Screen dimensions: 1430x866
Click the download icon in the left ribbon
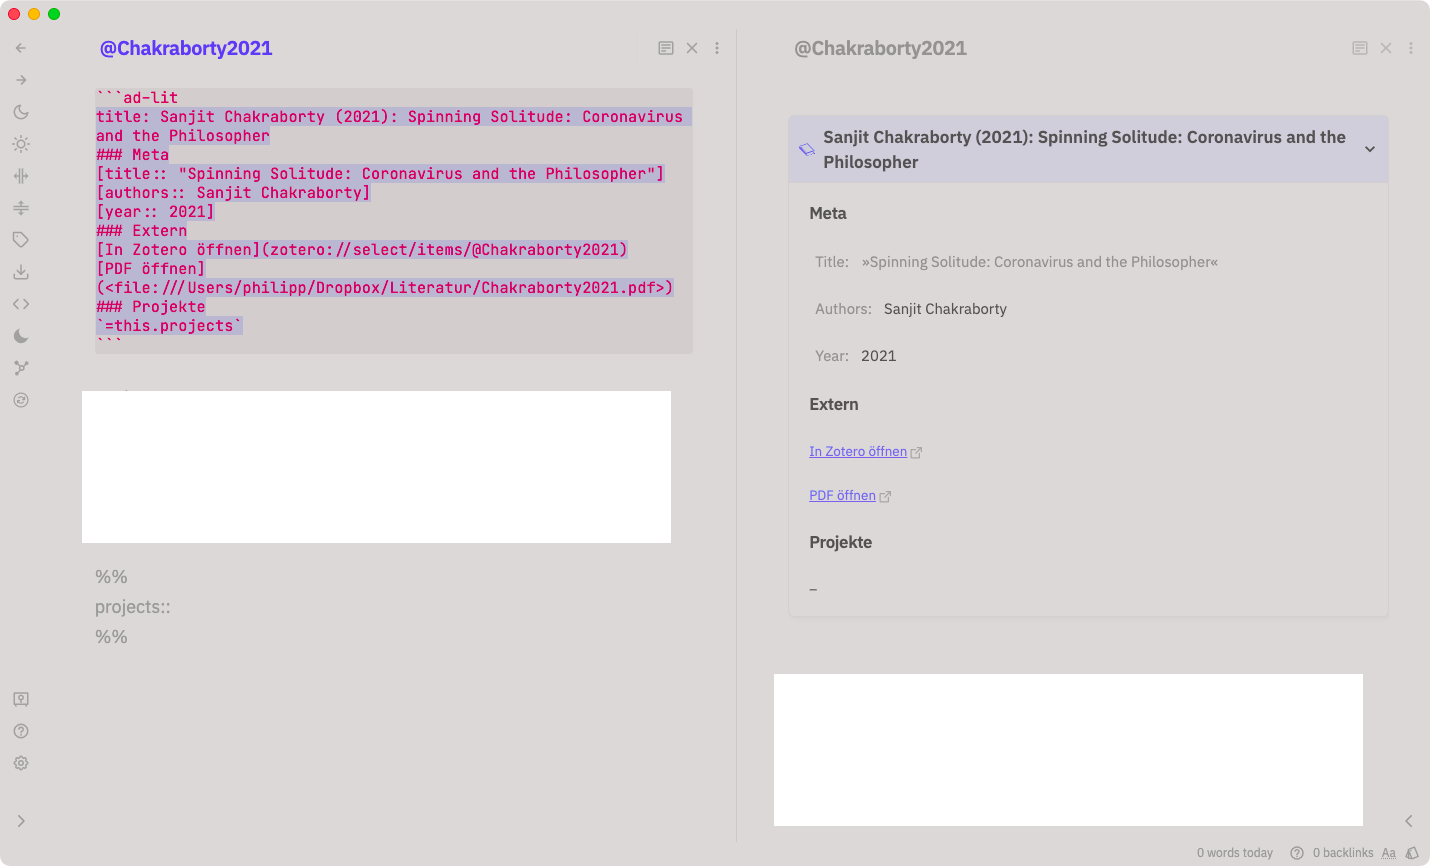pos(20,272)
